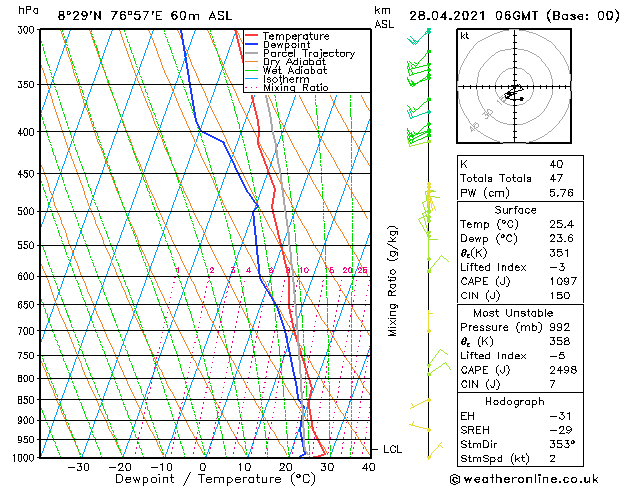Click the station coordinates 8°29'N 76°57'E
629x486 pixels.
click(110, 16)
